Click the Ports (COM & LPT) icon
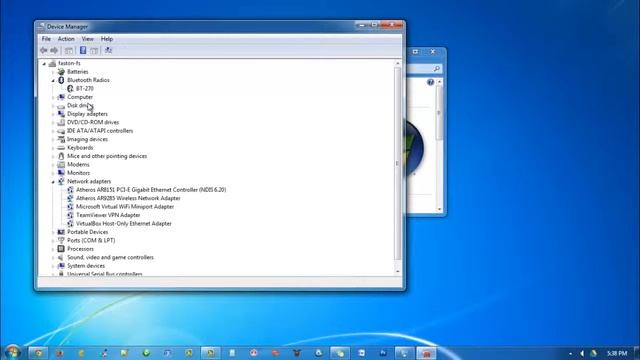 tap(61, 240)
